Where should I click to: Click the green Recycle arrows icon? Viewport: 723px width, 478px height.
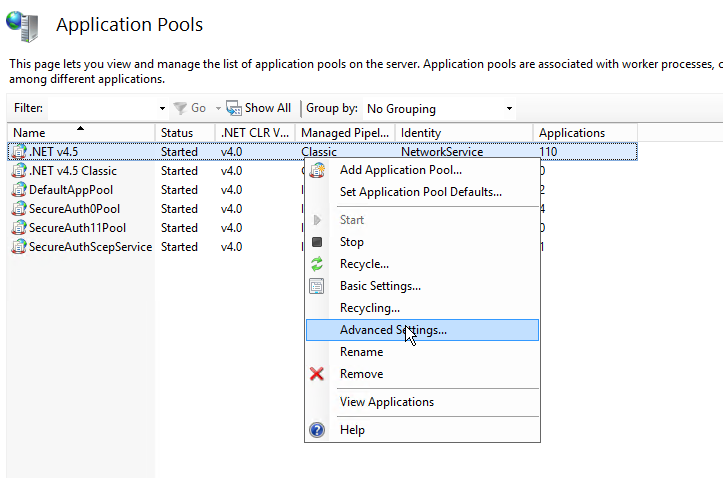[x=317, y=264]
